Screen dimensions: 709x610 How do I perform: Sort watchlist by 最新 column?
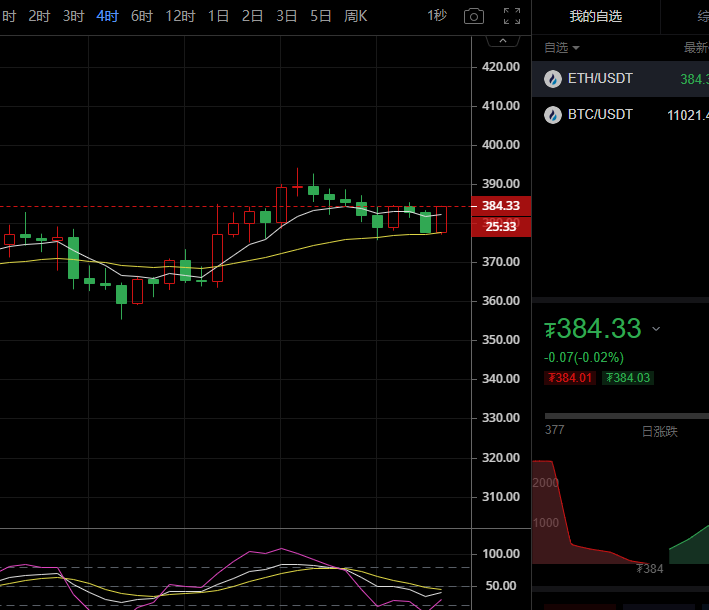[x=695, y=47]
